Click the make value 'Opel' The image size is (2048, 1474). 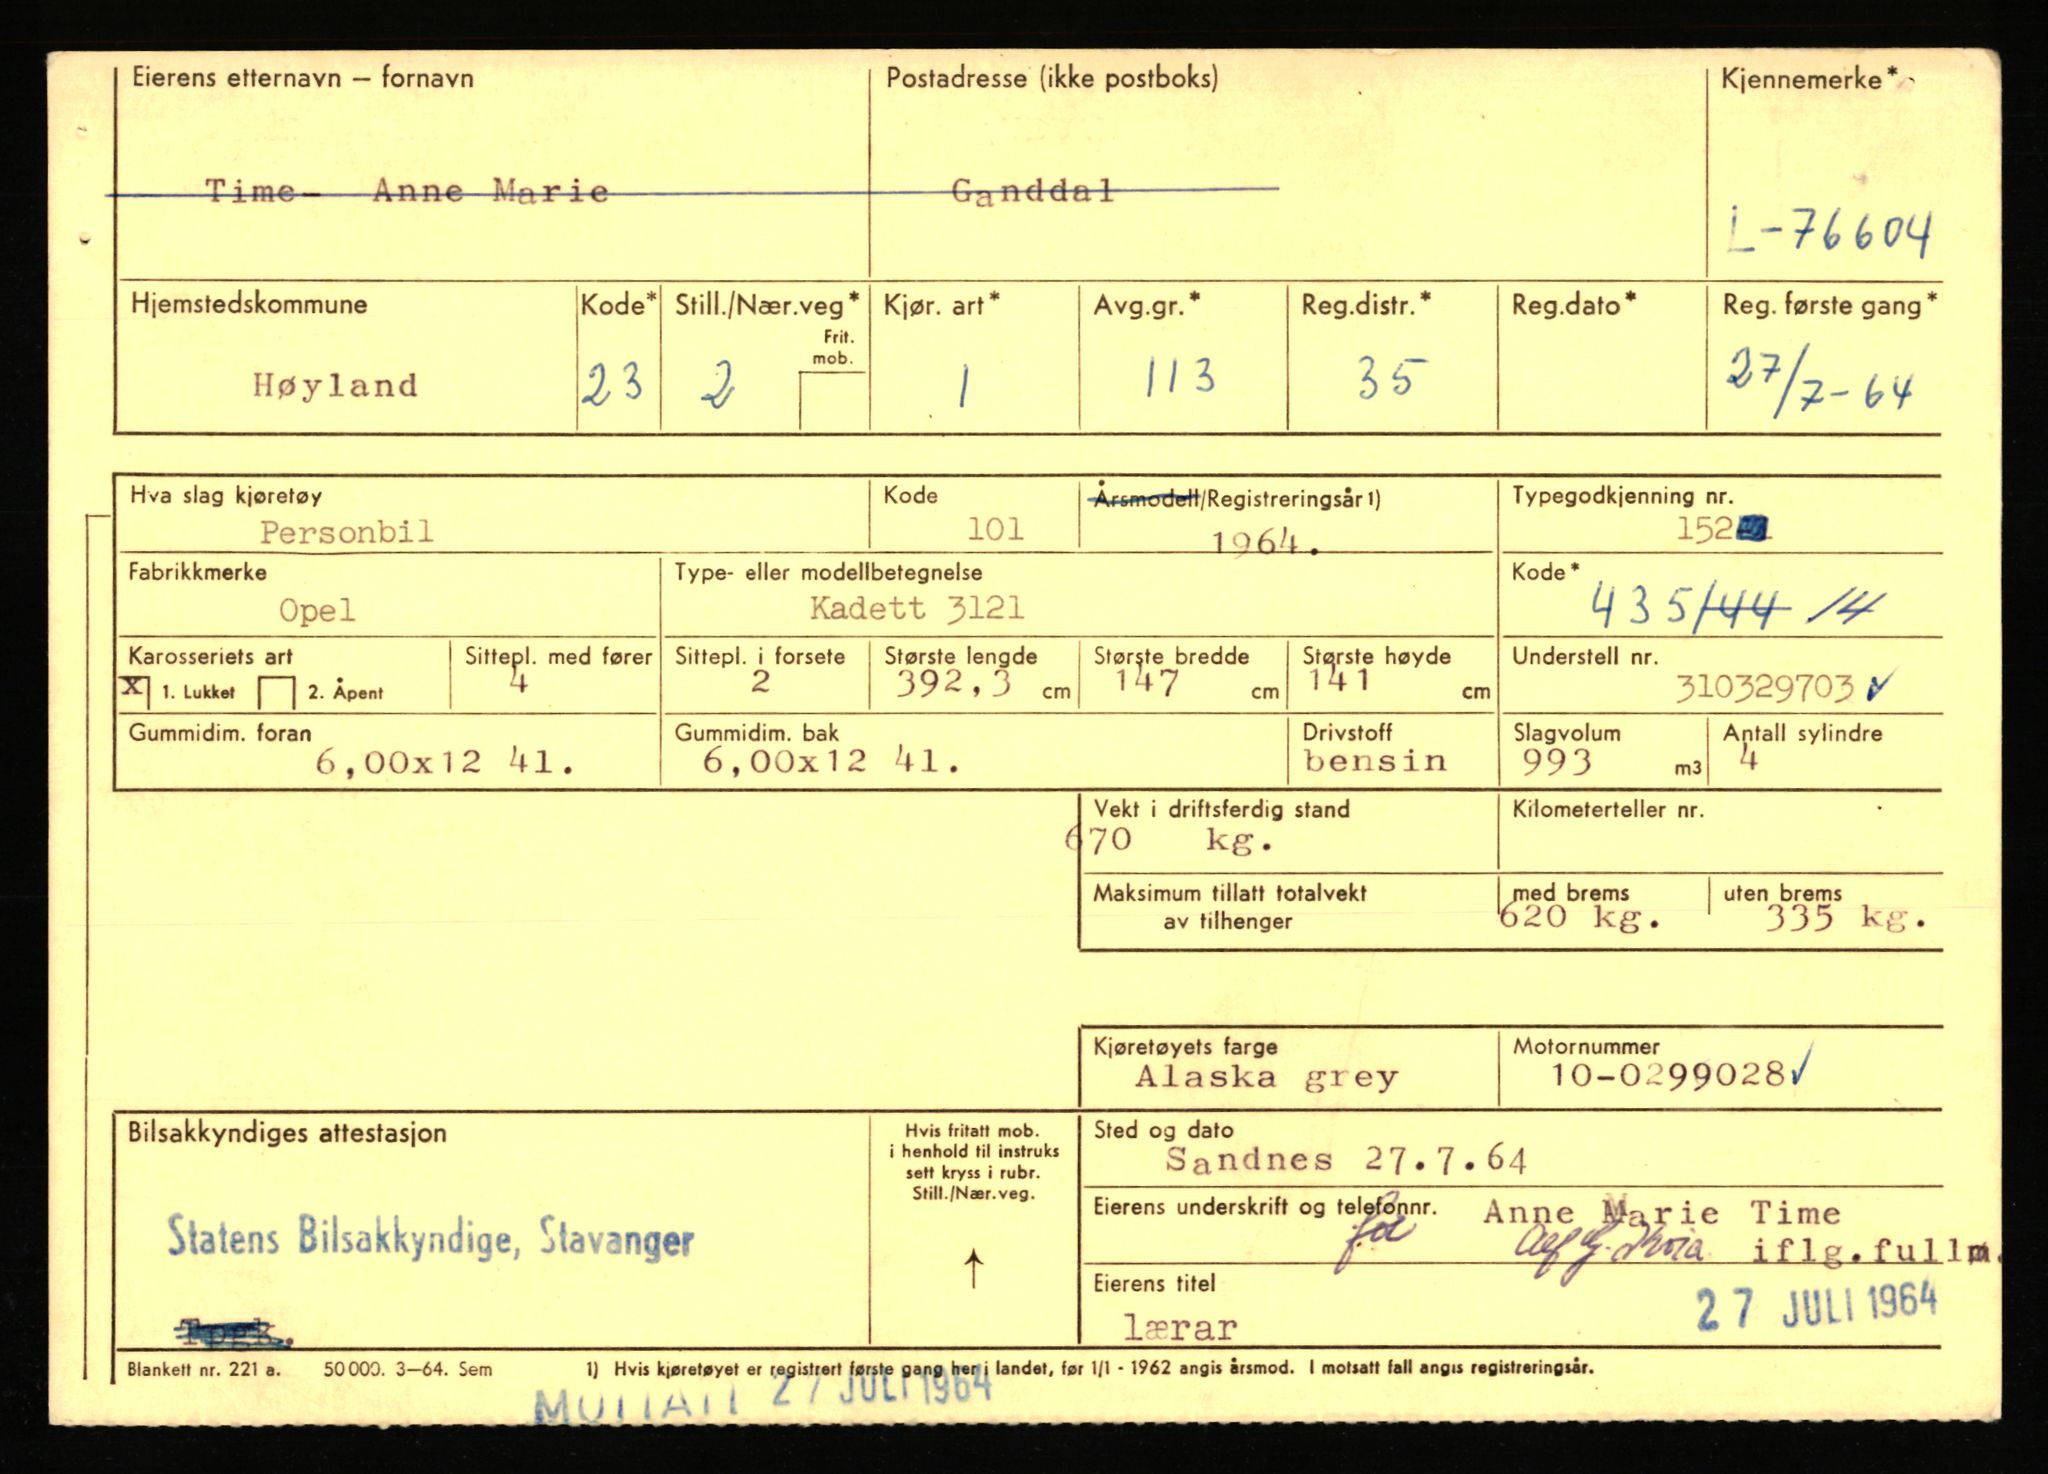point(317,610)
